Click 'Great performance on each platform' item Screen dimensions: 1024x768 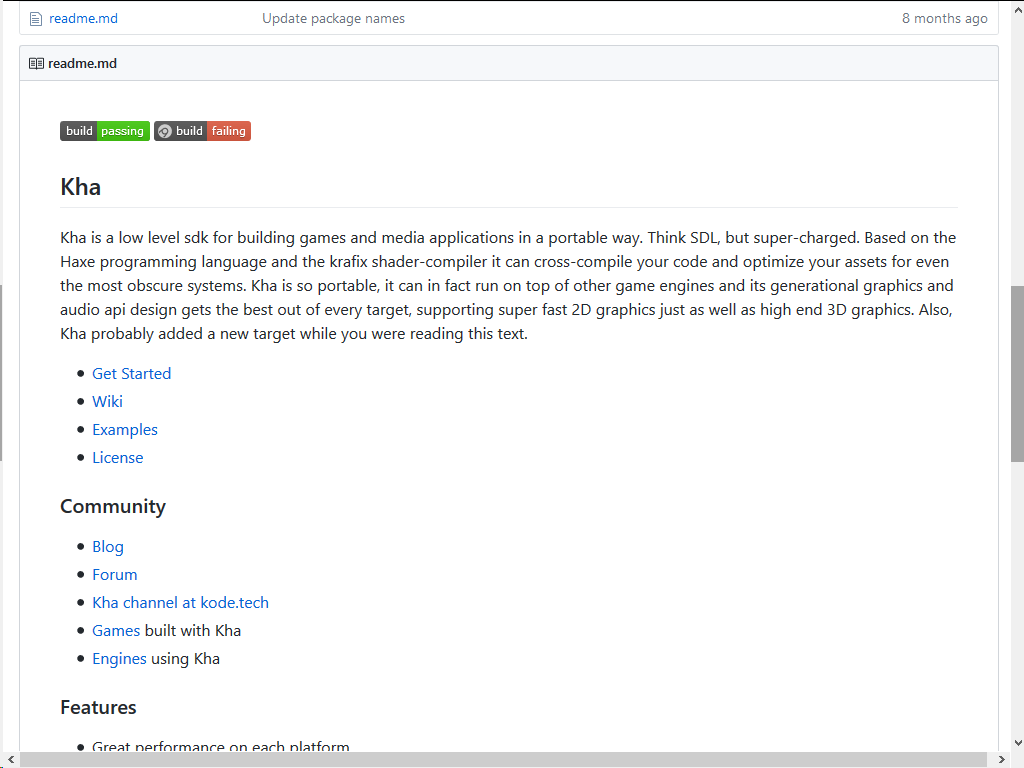click(x=221, y=746)
